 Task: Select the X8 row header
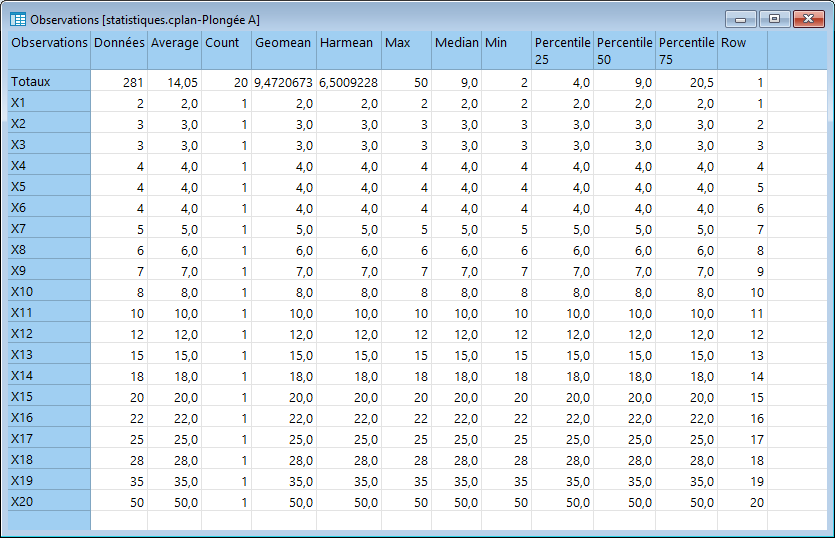pyautogui.click(x=49, y=249)
